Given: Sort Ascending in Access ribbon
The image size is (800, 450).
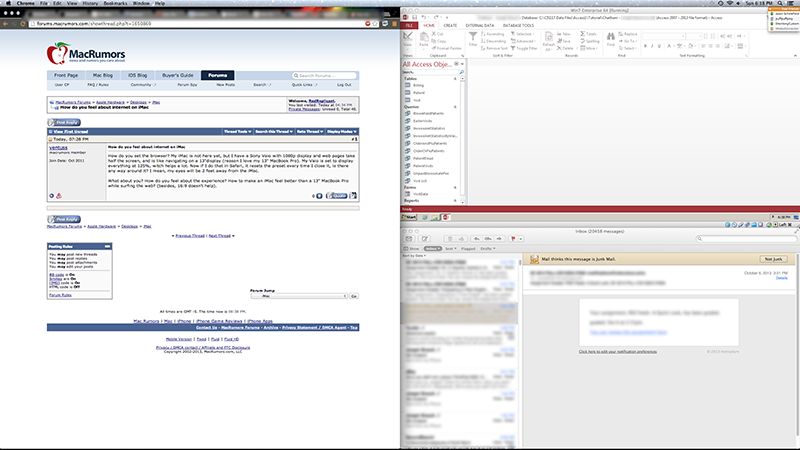Looking at the screenshot, I should [493, 34].
